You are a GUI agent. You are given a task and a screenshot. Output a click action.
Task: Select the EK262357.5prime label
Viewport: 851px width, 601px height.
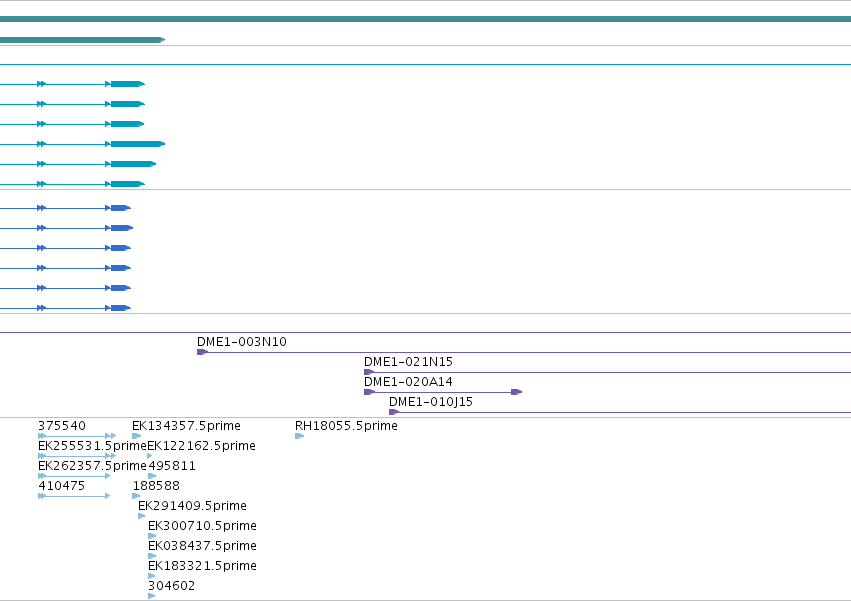pos(92,466)
